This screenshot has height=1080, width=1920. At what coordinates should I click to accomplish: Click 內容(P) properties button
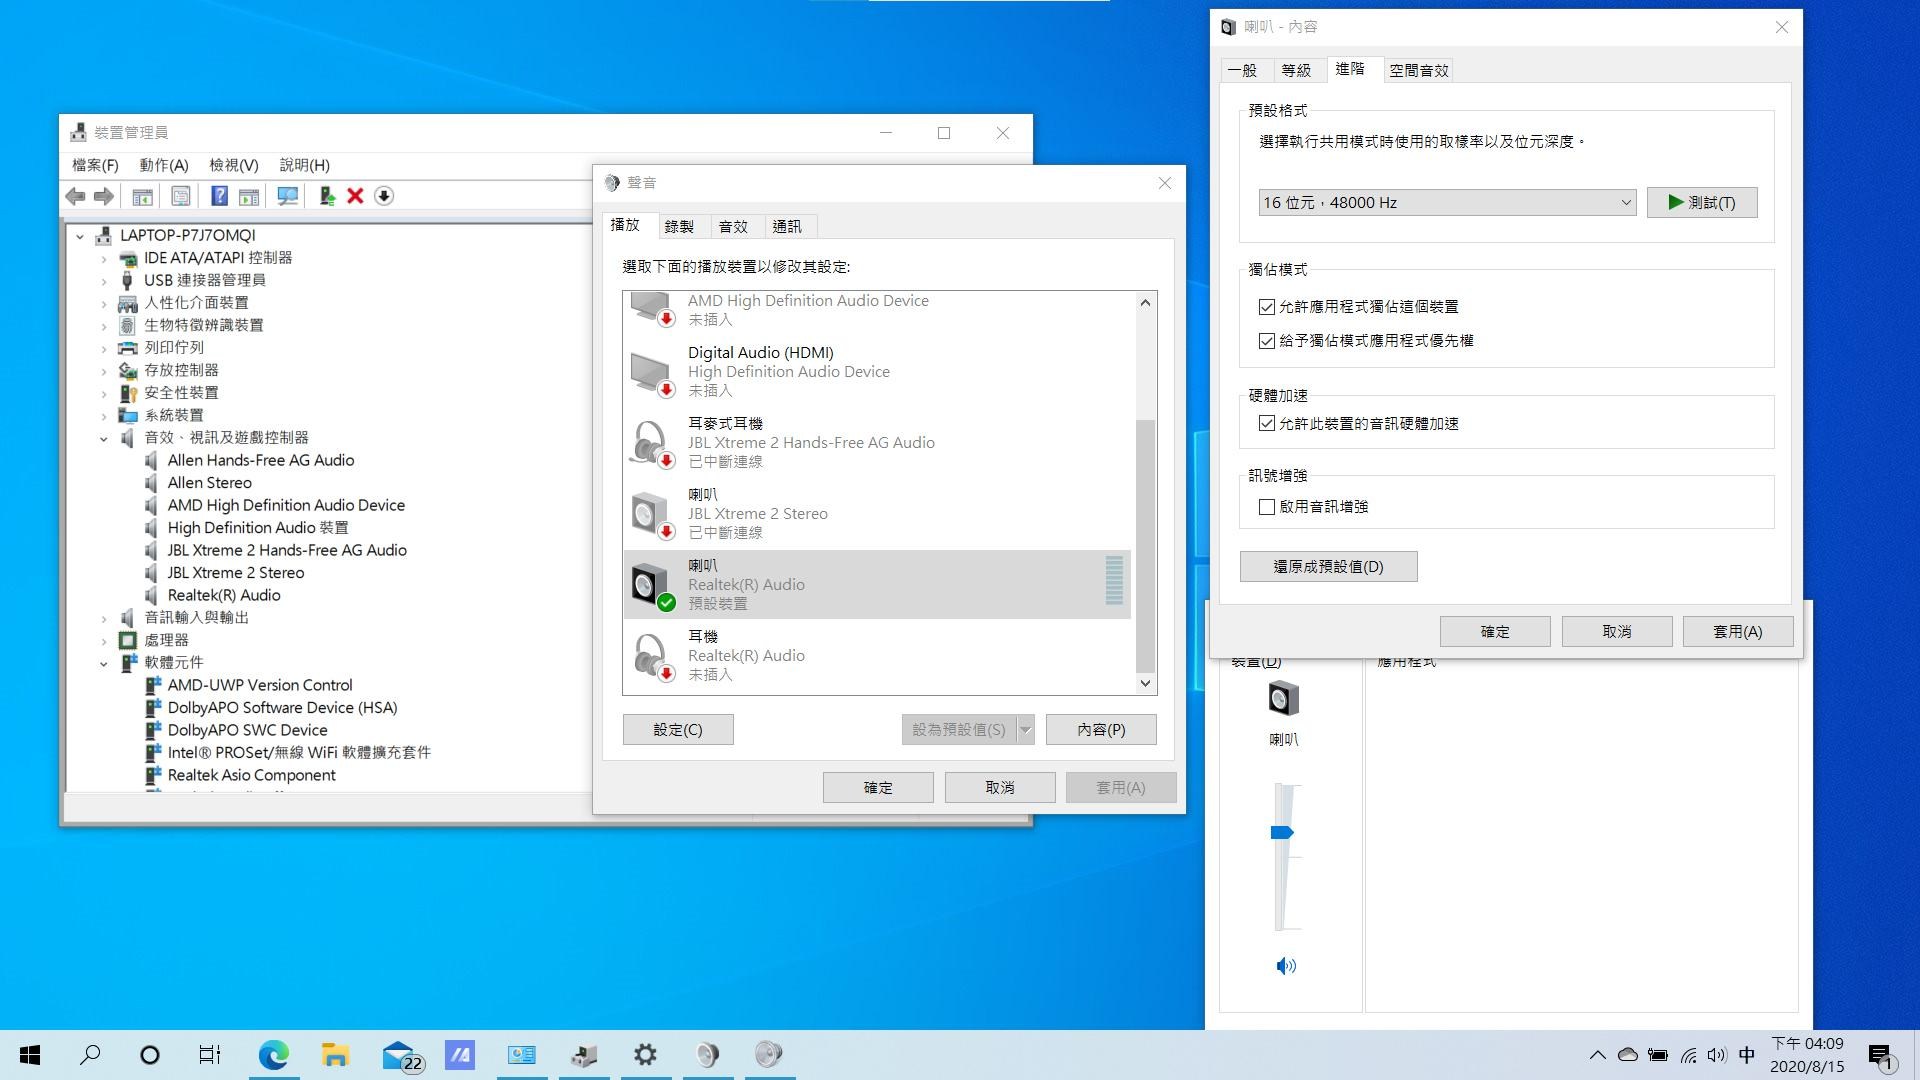click(x=1101, y=730)
